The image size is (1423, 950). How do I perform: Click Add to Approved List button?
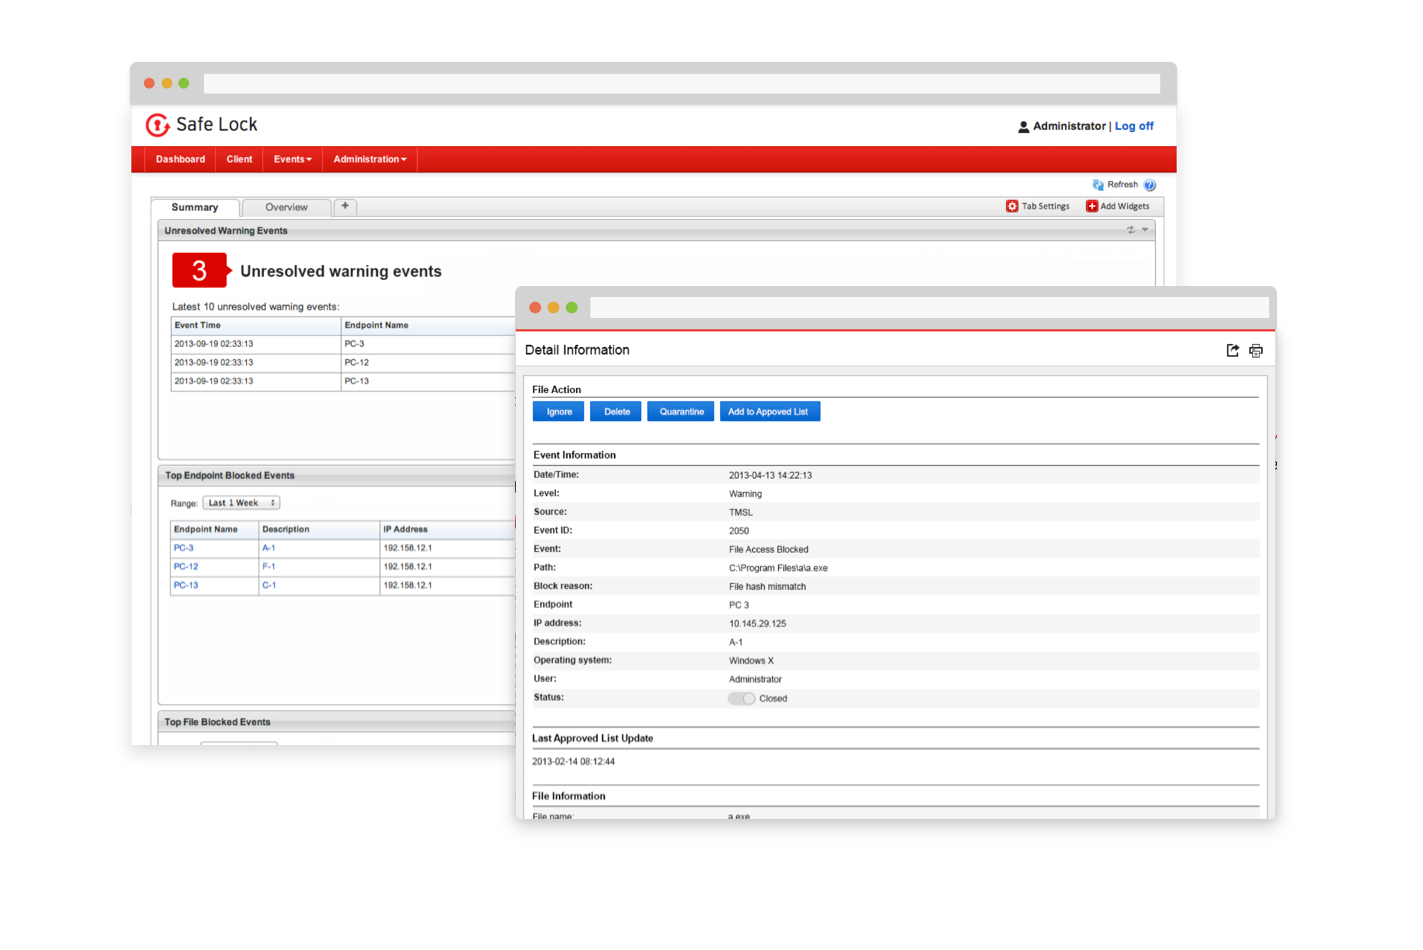769,412
